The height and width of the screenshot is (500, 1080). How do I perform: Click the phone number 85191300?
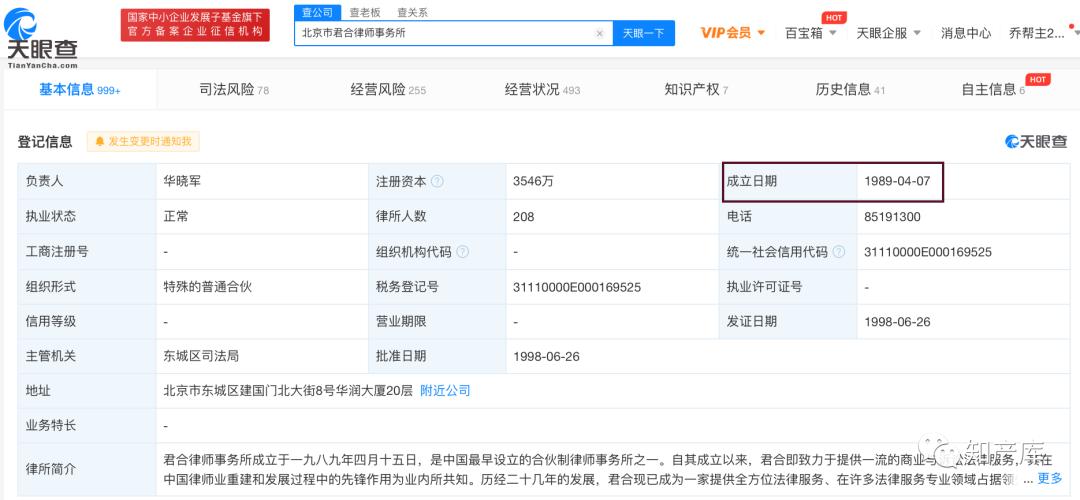pos(892,217)
